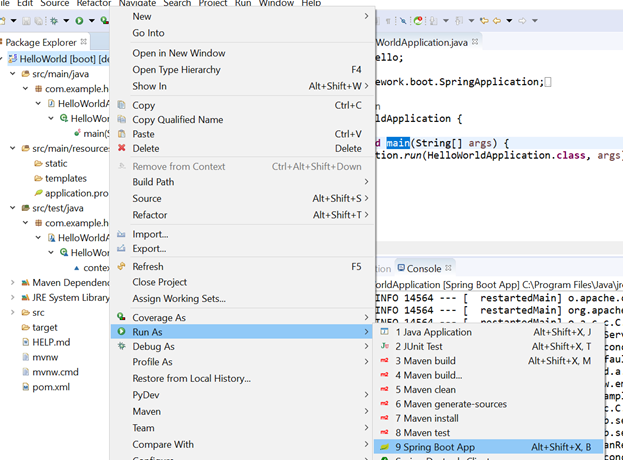This screenshot has width=623, height=460.
Task: Close the Console view tab
Action: [x=448, y=268]
